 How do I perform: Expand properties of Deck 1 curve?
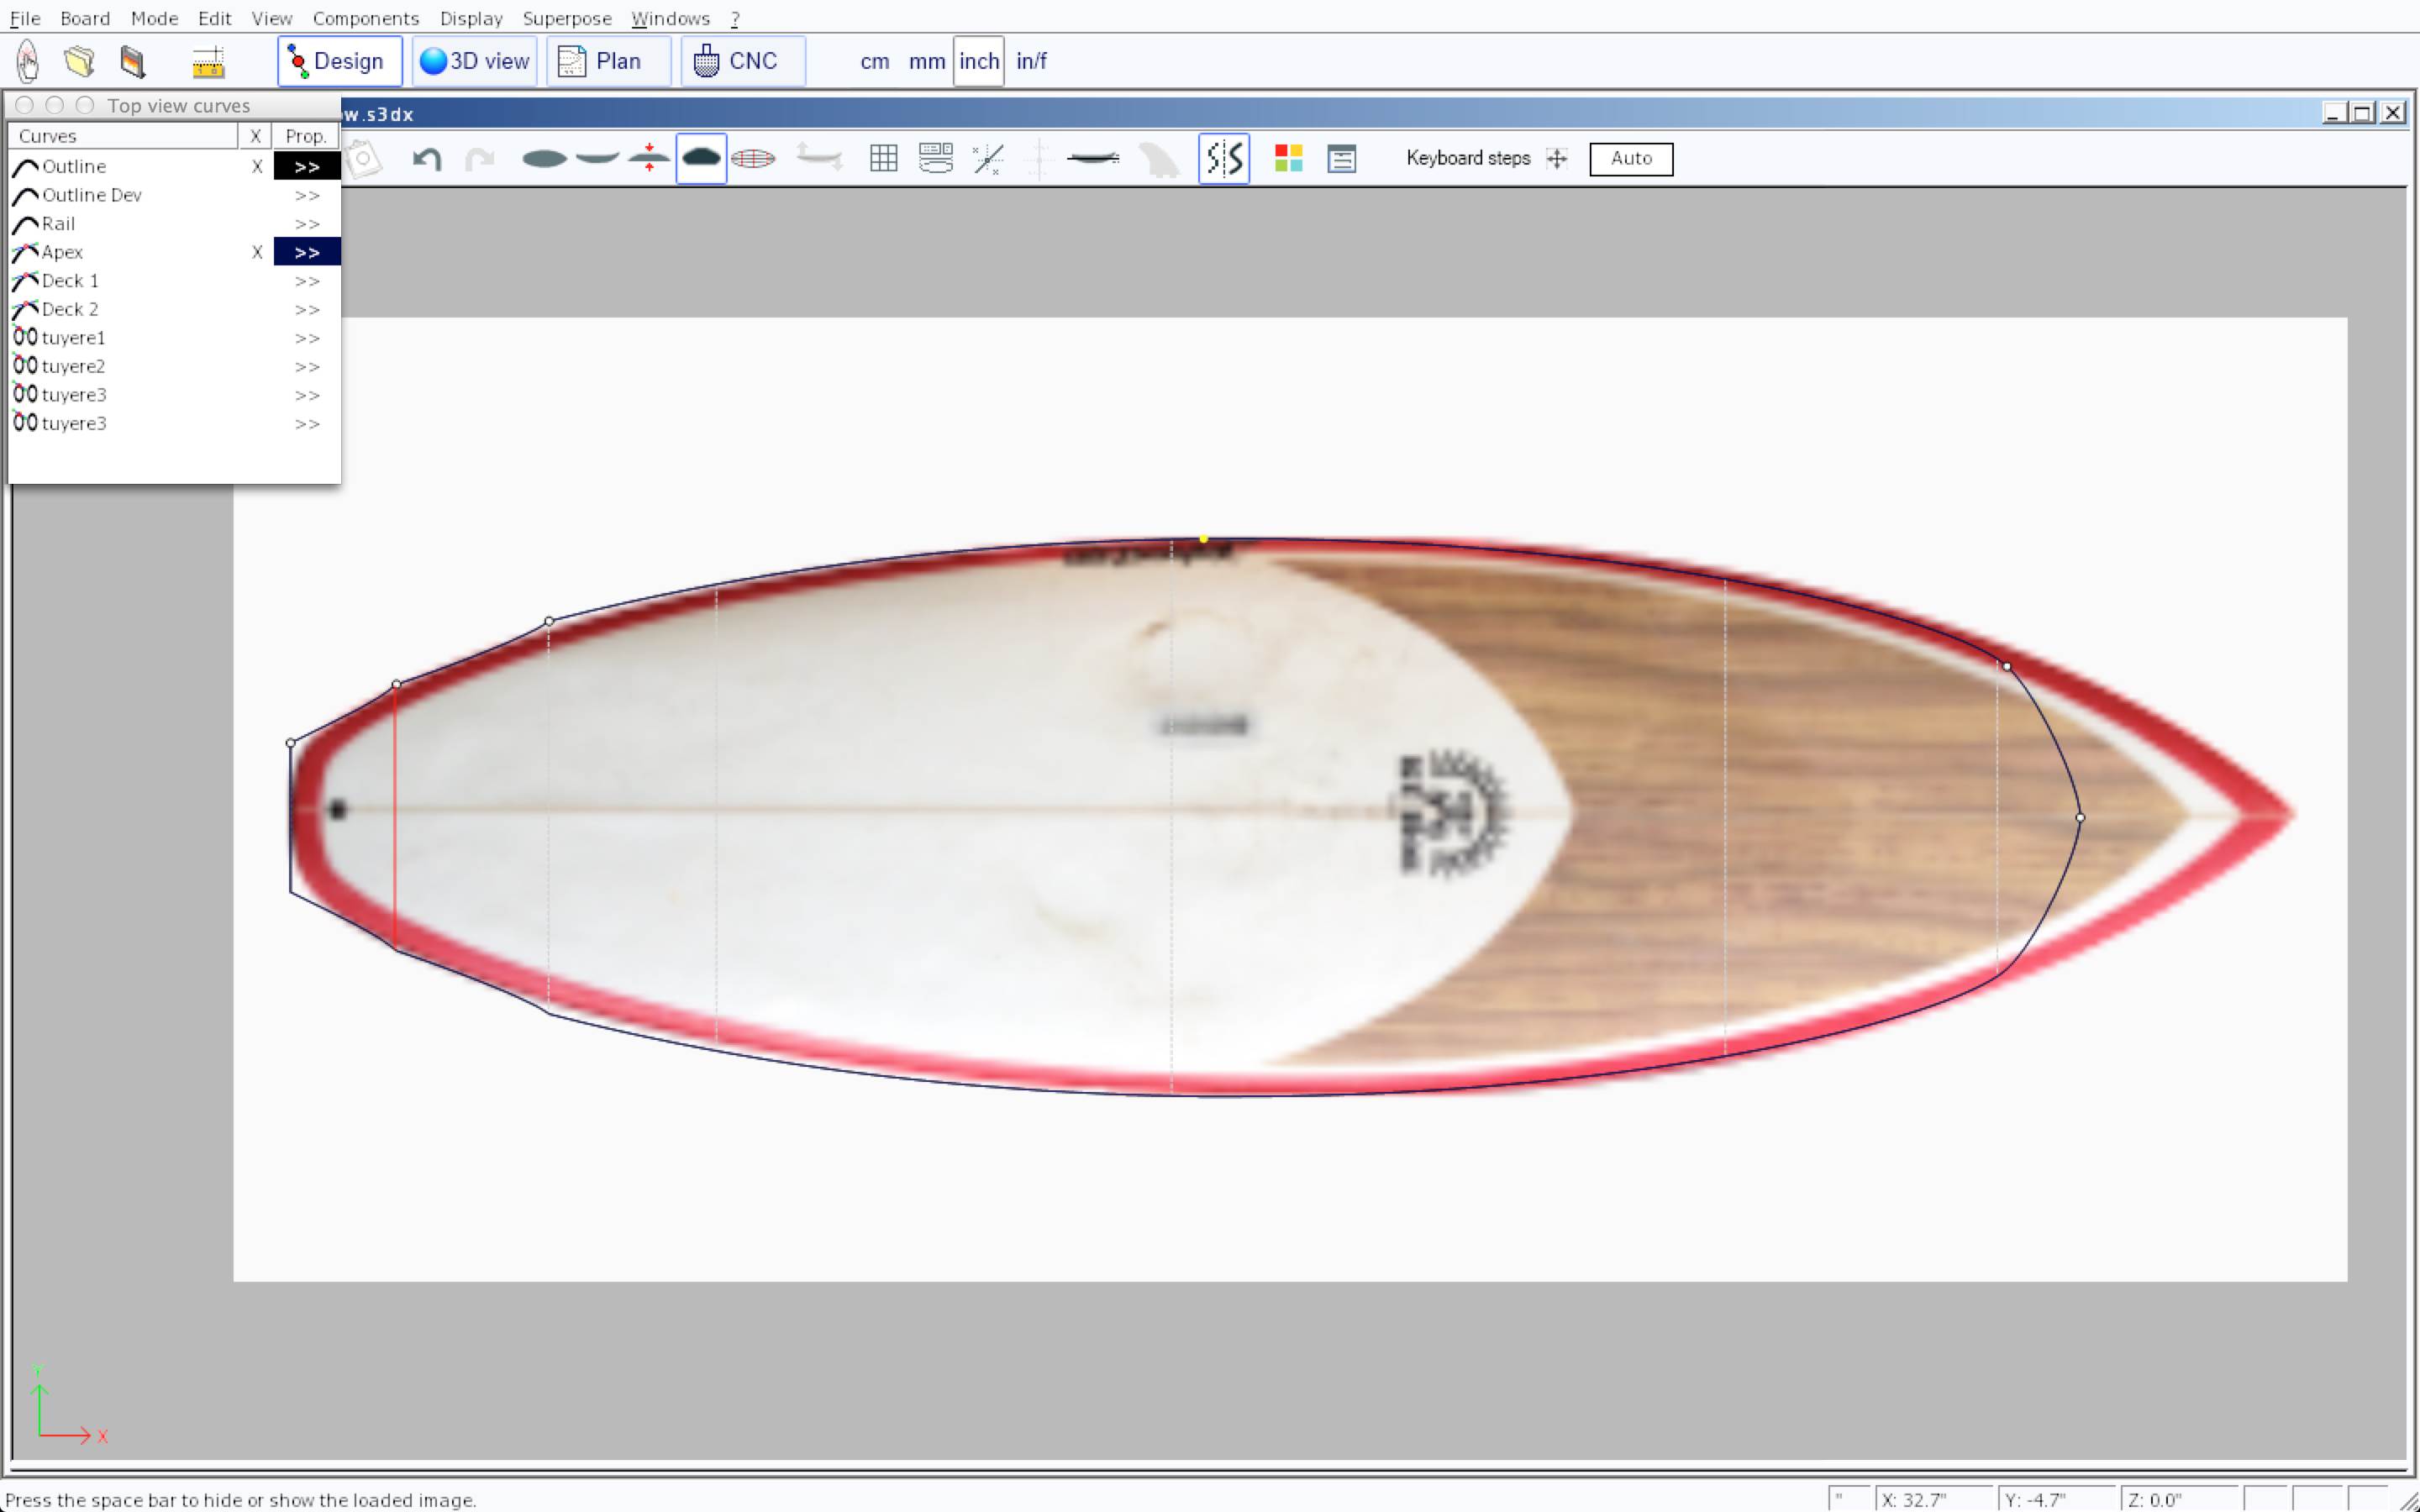(307, 281)
